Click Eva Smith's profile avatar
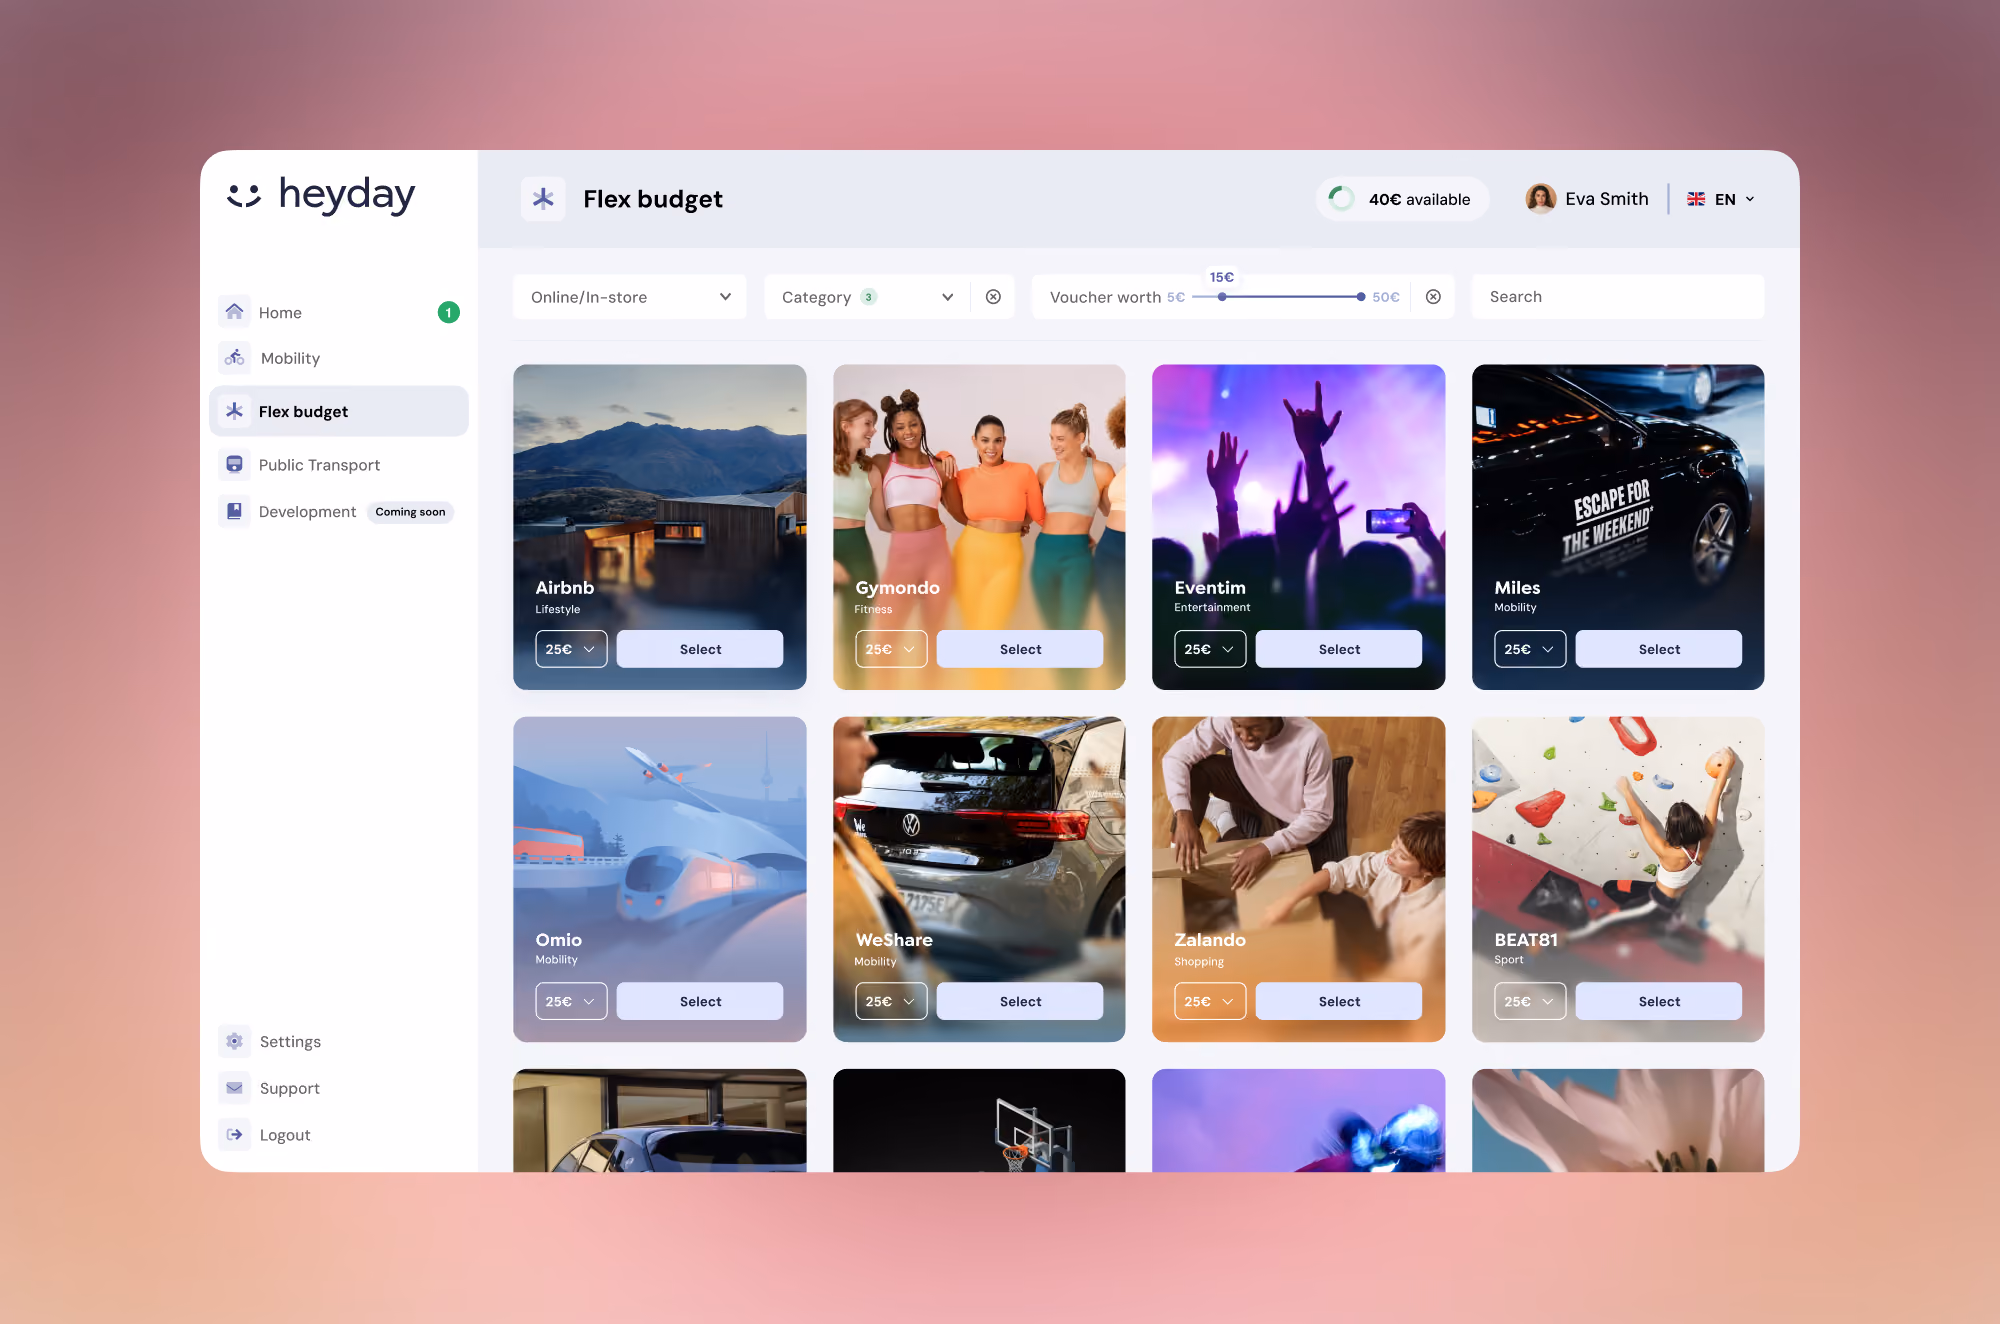 [1540, 198]
